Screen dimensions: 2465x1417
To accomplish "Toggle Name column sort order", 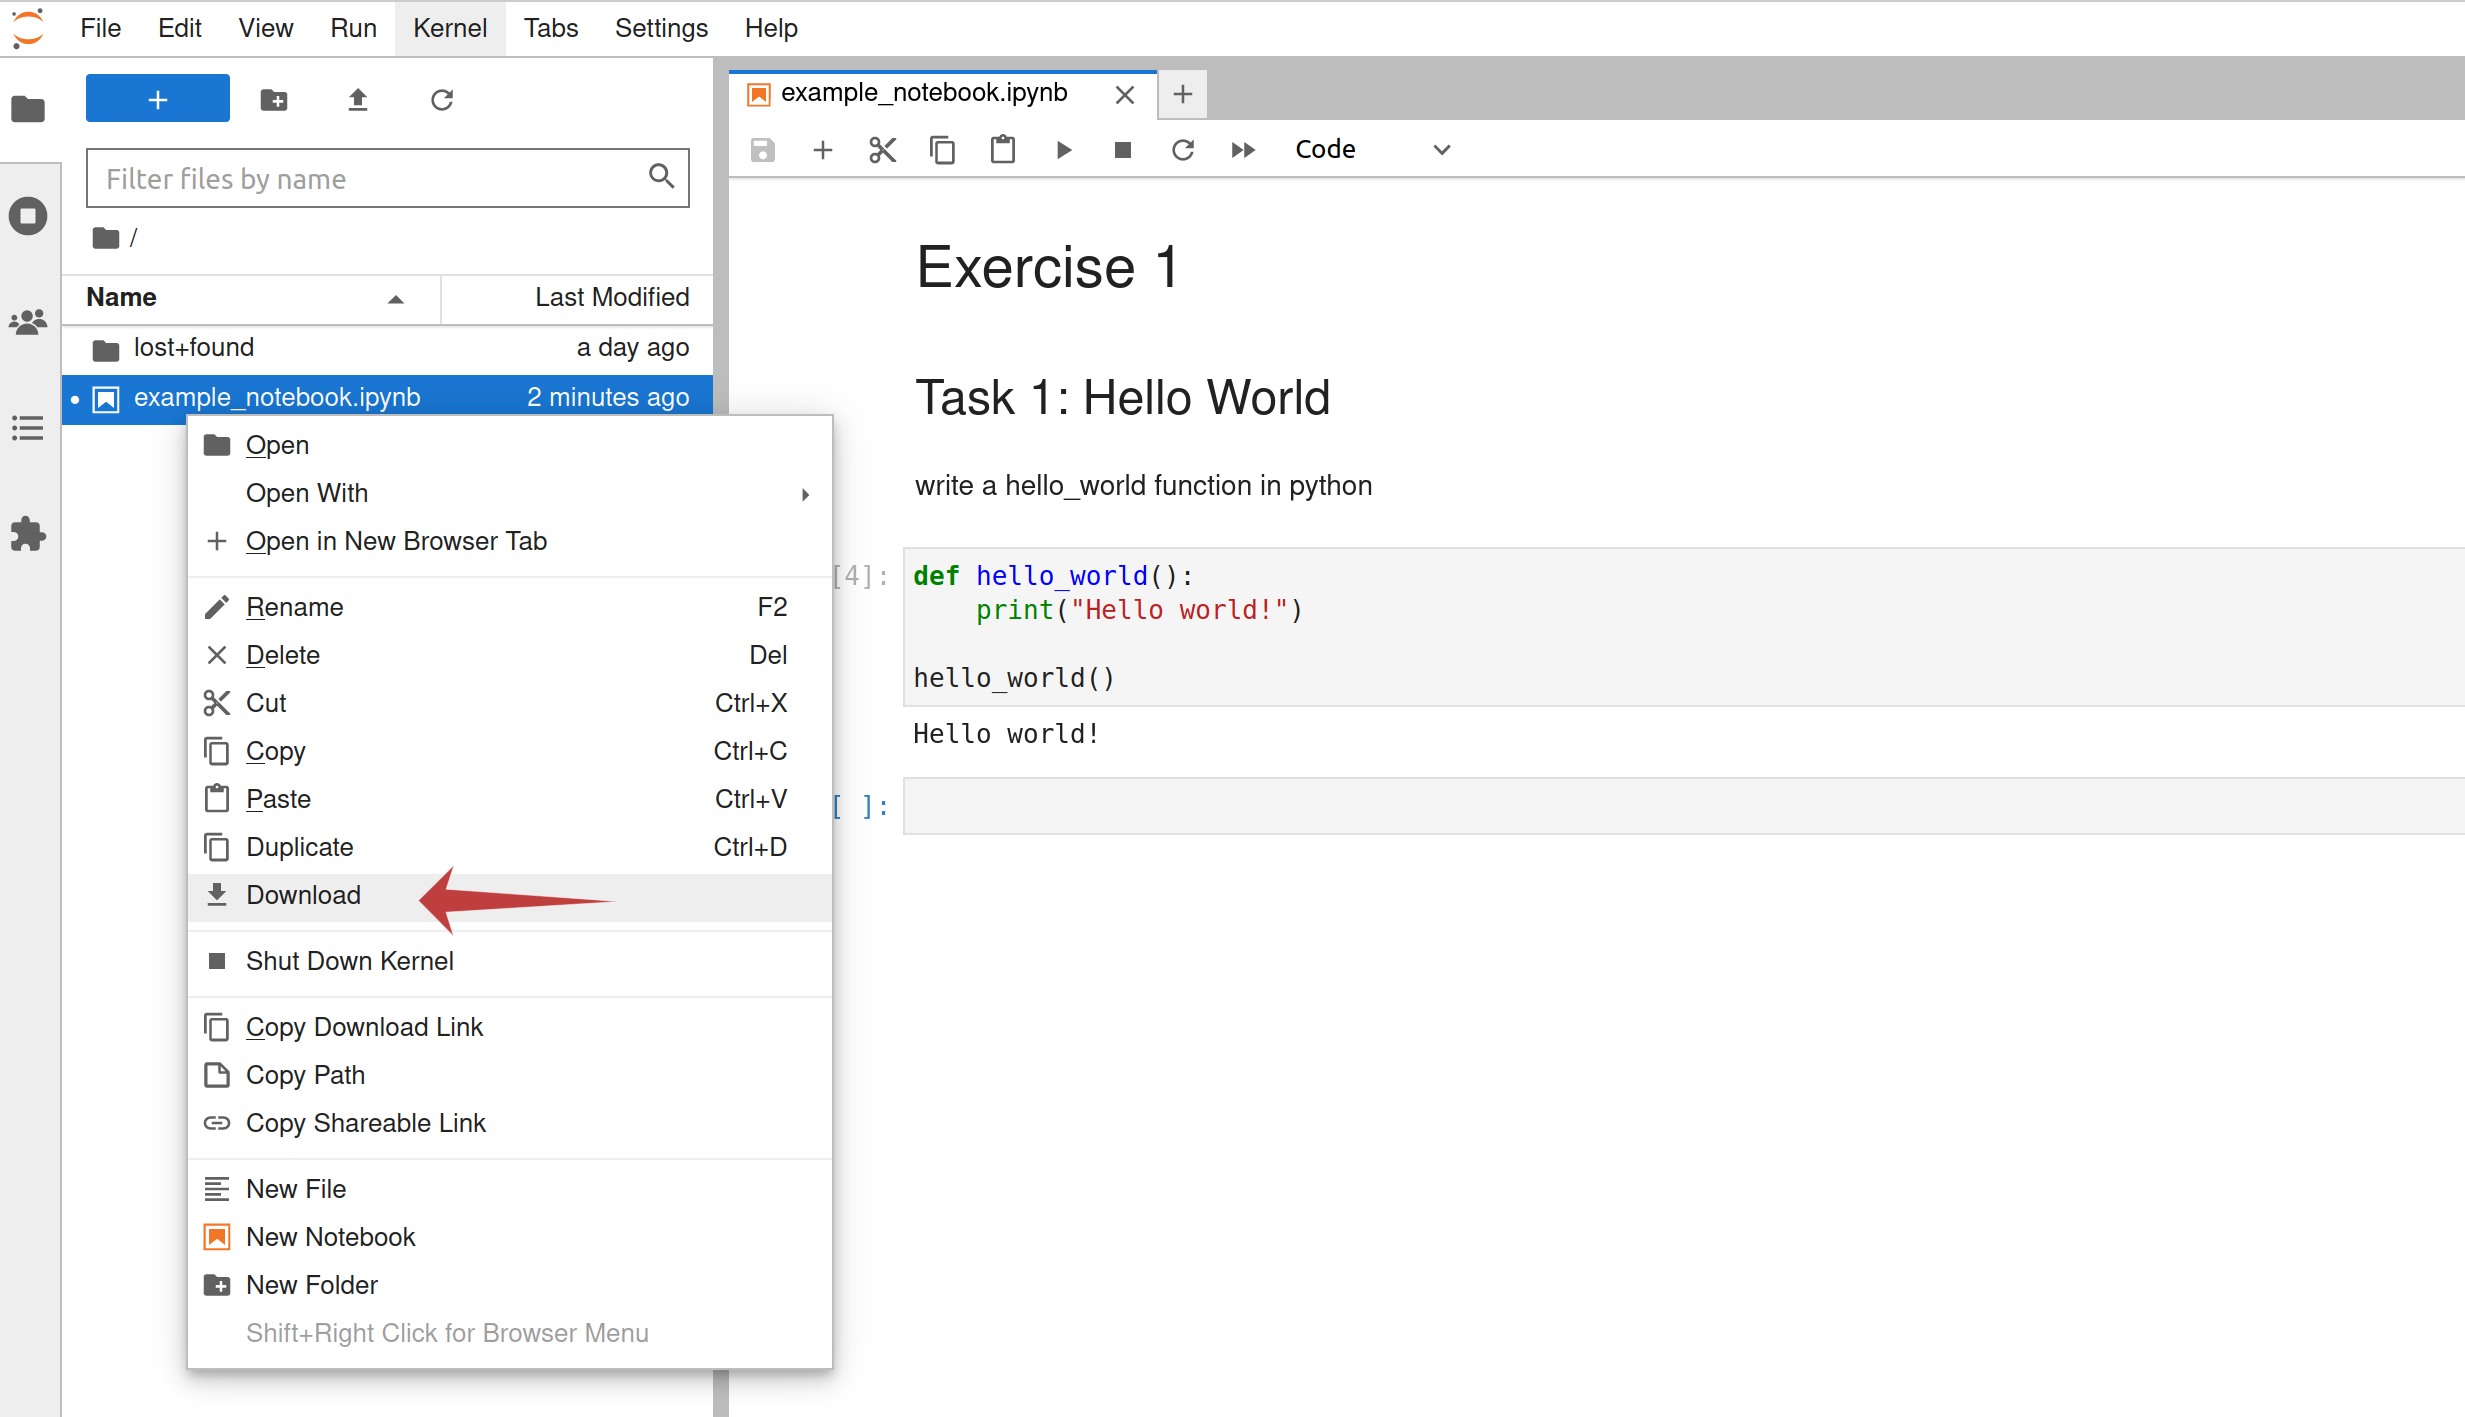I will coord(251,298).
